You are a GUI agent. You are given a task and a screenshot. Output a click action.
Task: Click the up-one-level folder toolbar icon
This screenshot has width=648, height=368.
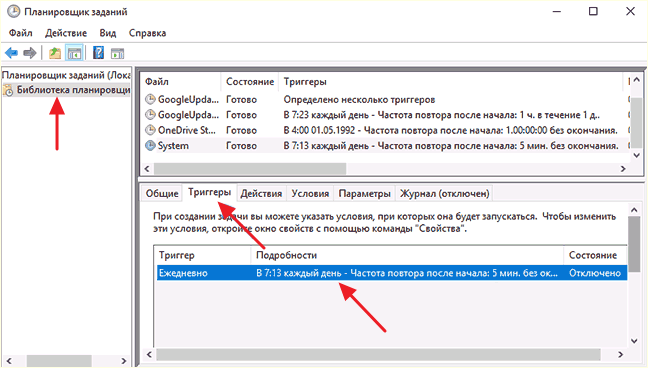pyautogui.click(x=55, y=53)
